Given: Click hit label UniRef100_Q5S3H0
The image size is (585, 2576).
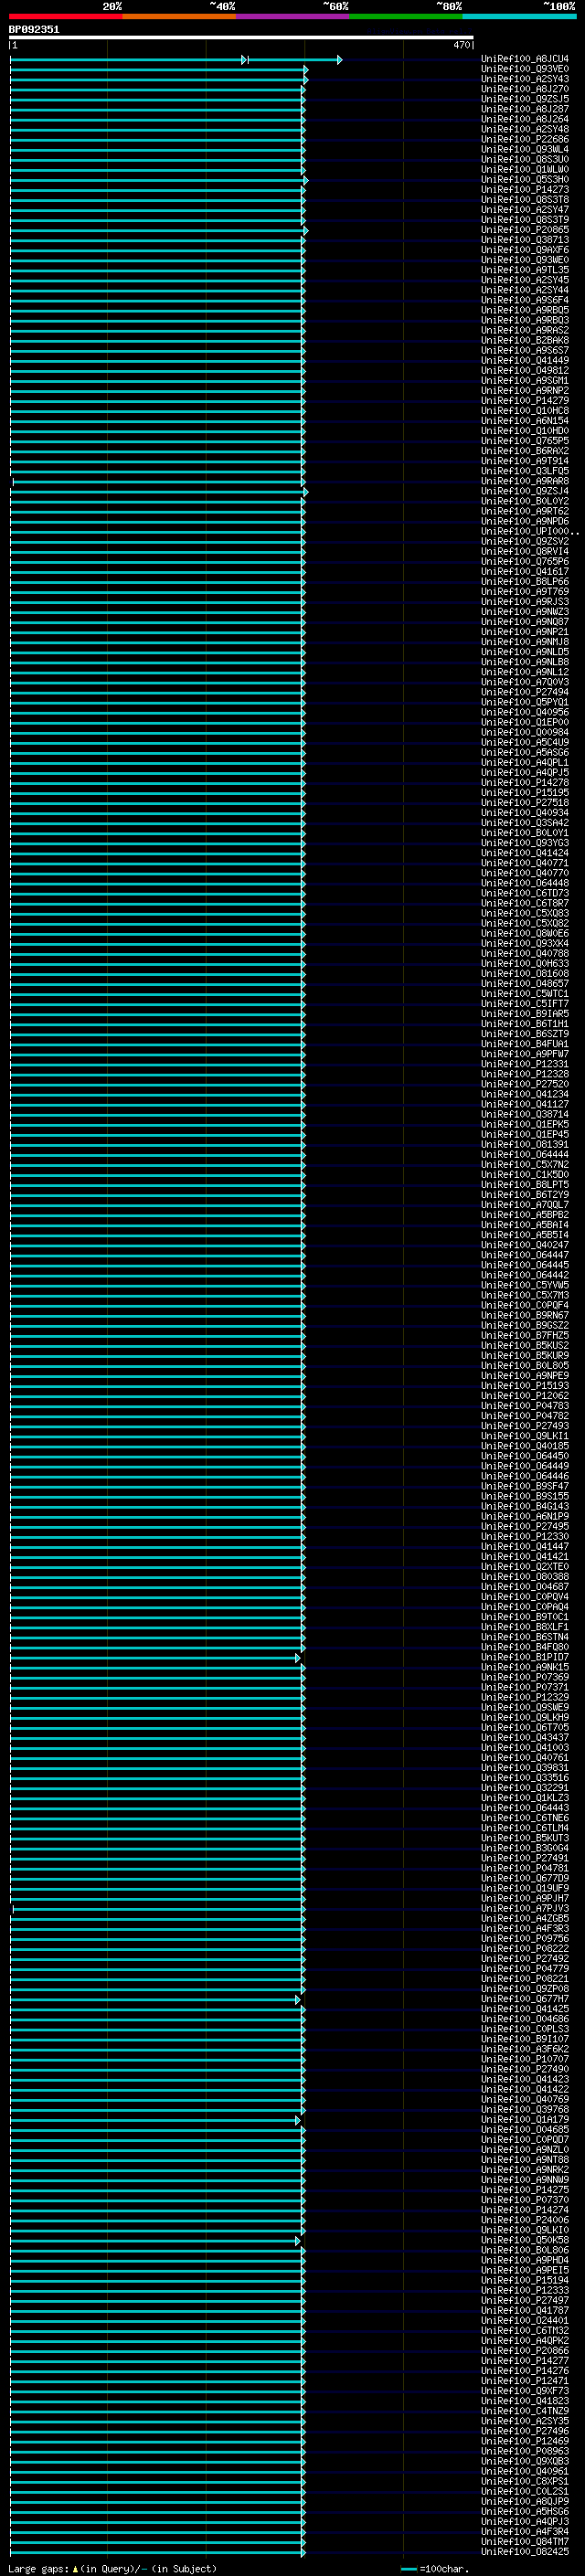Looking at the screenshot, I should 524,179.
